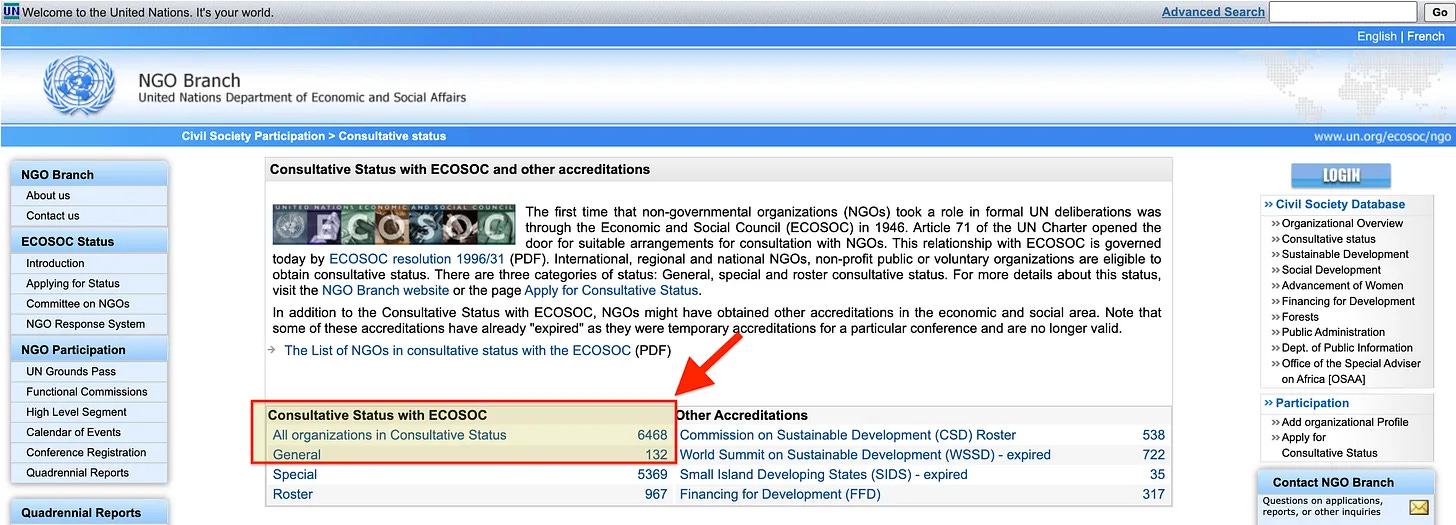This screenshot has width=1456, height=525.
Task: Click the envelope icon in Contact NGO Branch
Action: [x=1419, y=507]
